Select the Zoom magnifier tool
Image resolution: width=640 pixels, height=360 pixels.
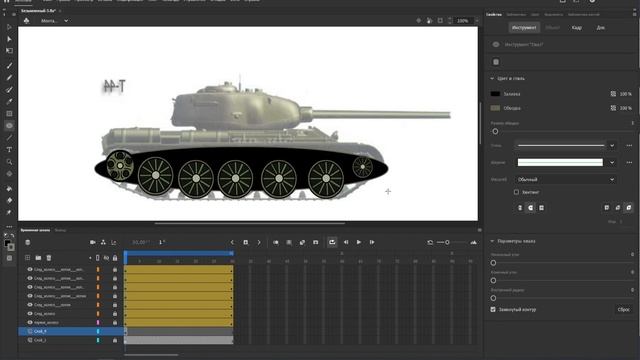click(9, 162)
